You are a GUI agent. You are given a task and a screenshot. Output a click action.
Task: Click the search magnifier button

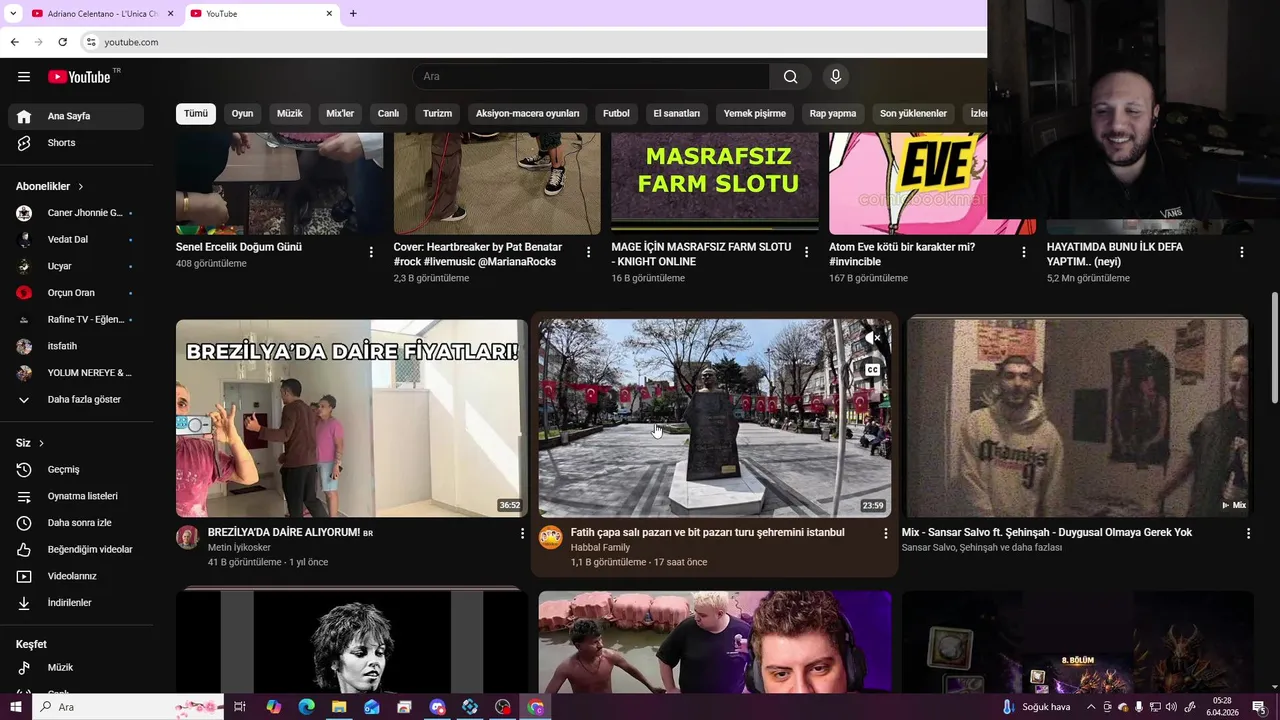pos(790,77)
